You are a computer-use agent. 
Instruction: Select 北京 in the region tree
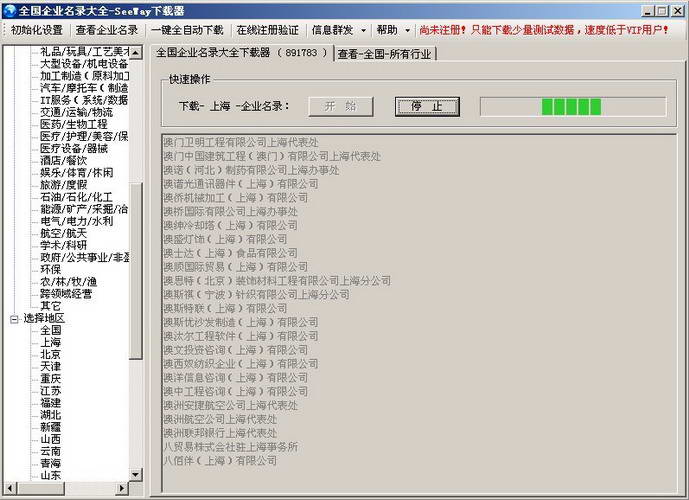(x=51, y=354)
